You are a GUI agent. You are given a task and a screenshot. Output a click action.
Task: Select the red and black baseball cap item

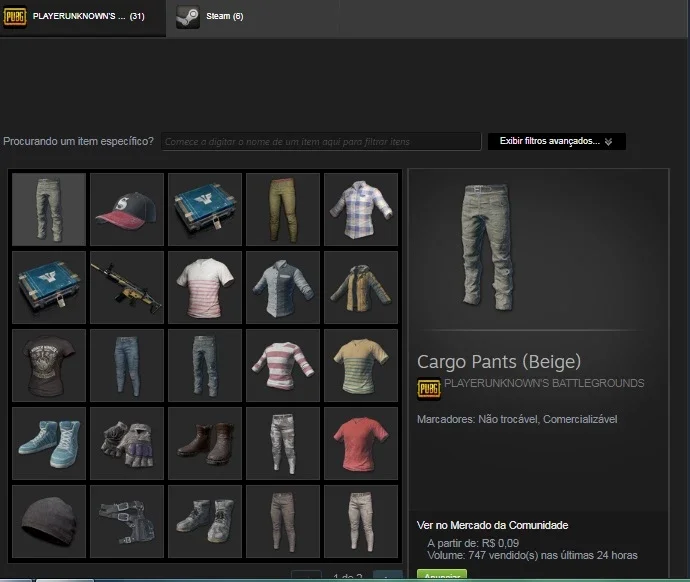(x=127, y=209)
